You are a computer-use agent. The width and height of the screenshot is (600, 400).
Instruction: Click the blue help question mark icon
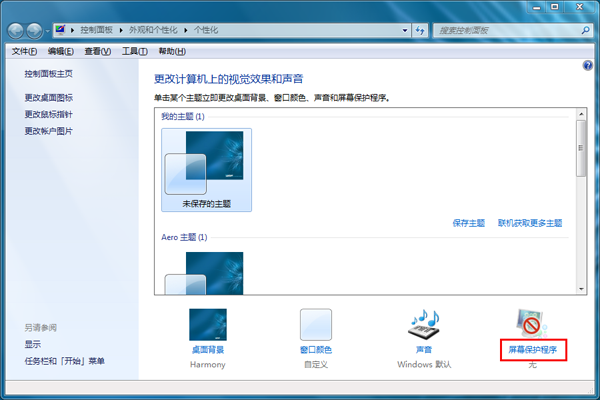(588, 65)
